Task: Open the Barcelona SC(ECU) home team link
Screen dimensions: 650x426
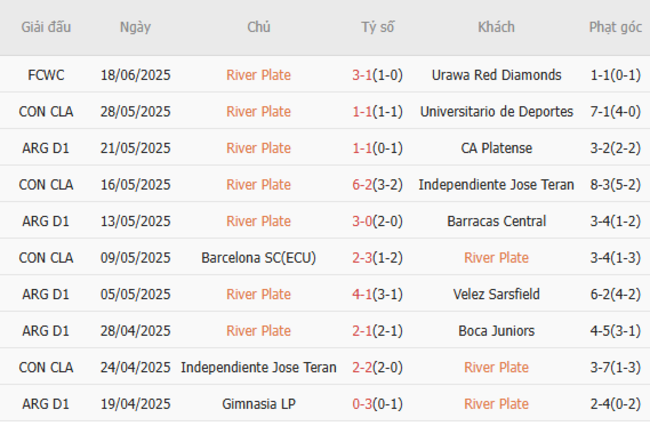Action: coord(258,258)
